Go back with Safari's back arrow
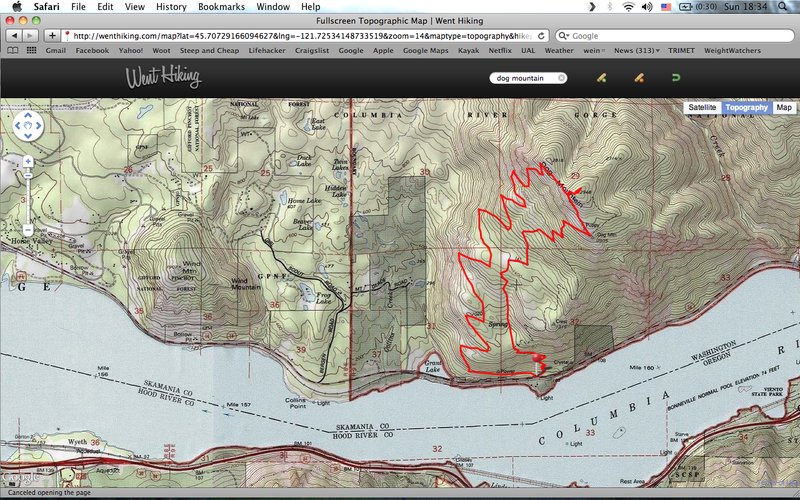This screenshot has height=500, width=800. 14,36
